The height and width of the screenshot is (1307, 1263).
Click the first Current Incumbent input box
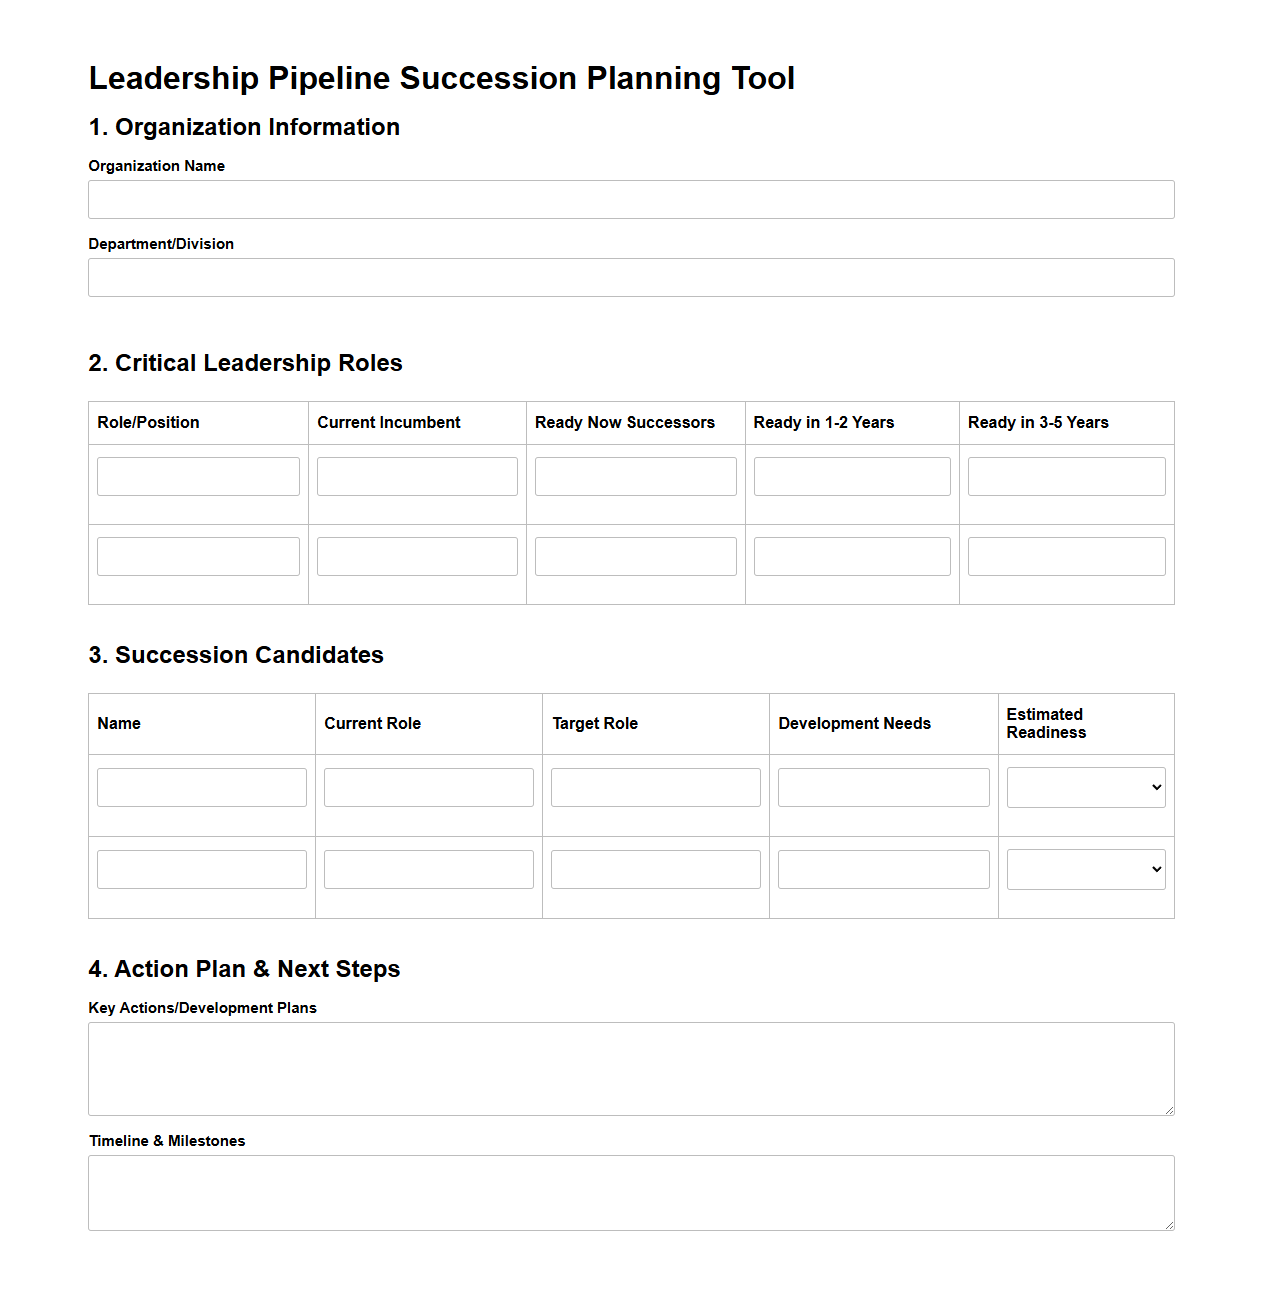tap(416, 476)
